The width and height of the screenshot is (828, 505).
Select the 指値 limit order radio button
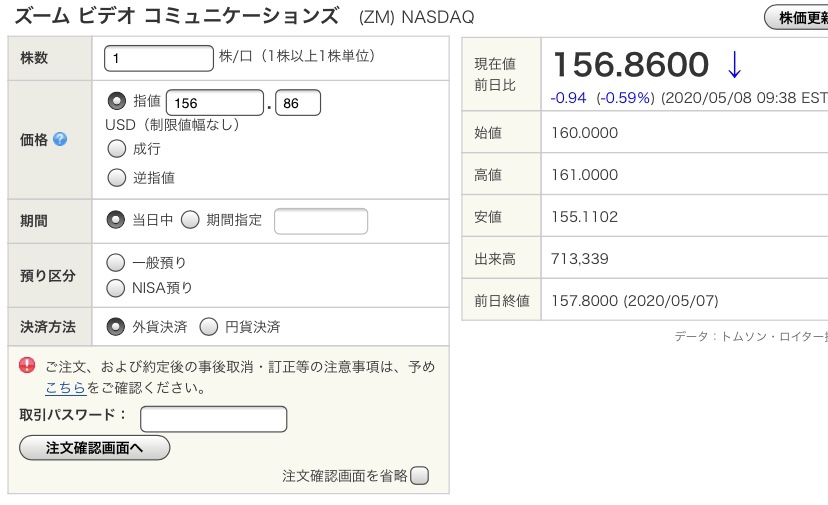click(117, 100)
